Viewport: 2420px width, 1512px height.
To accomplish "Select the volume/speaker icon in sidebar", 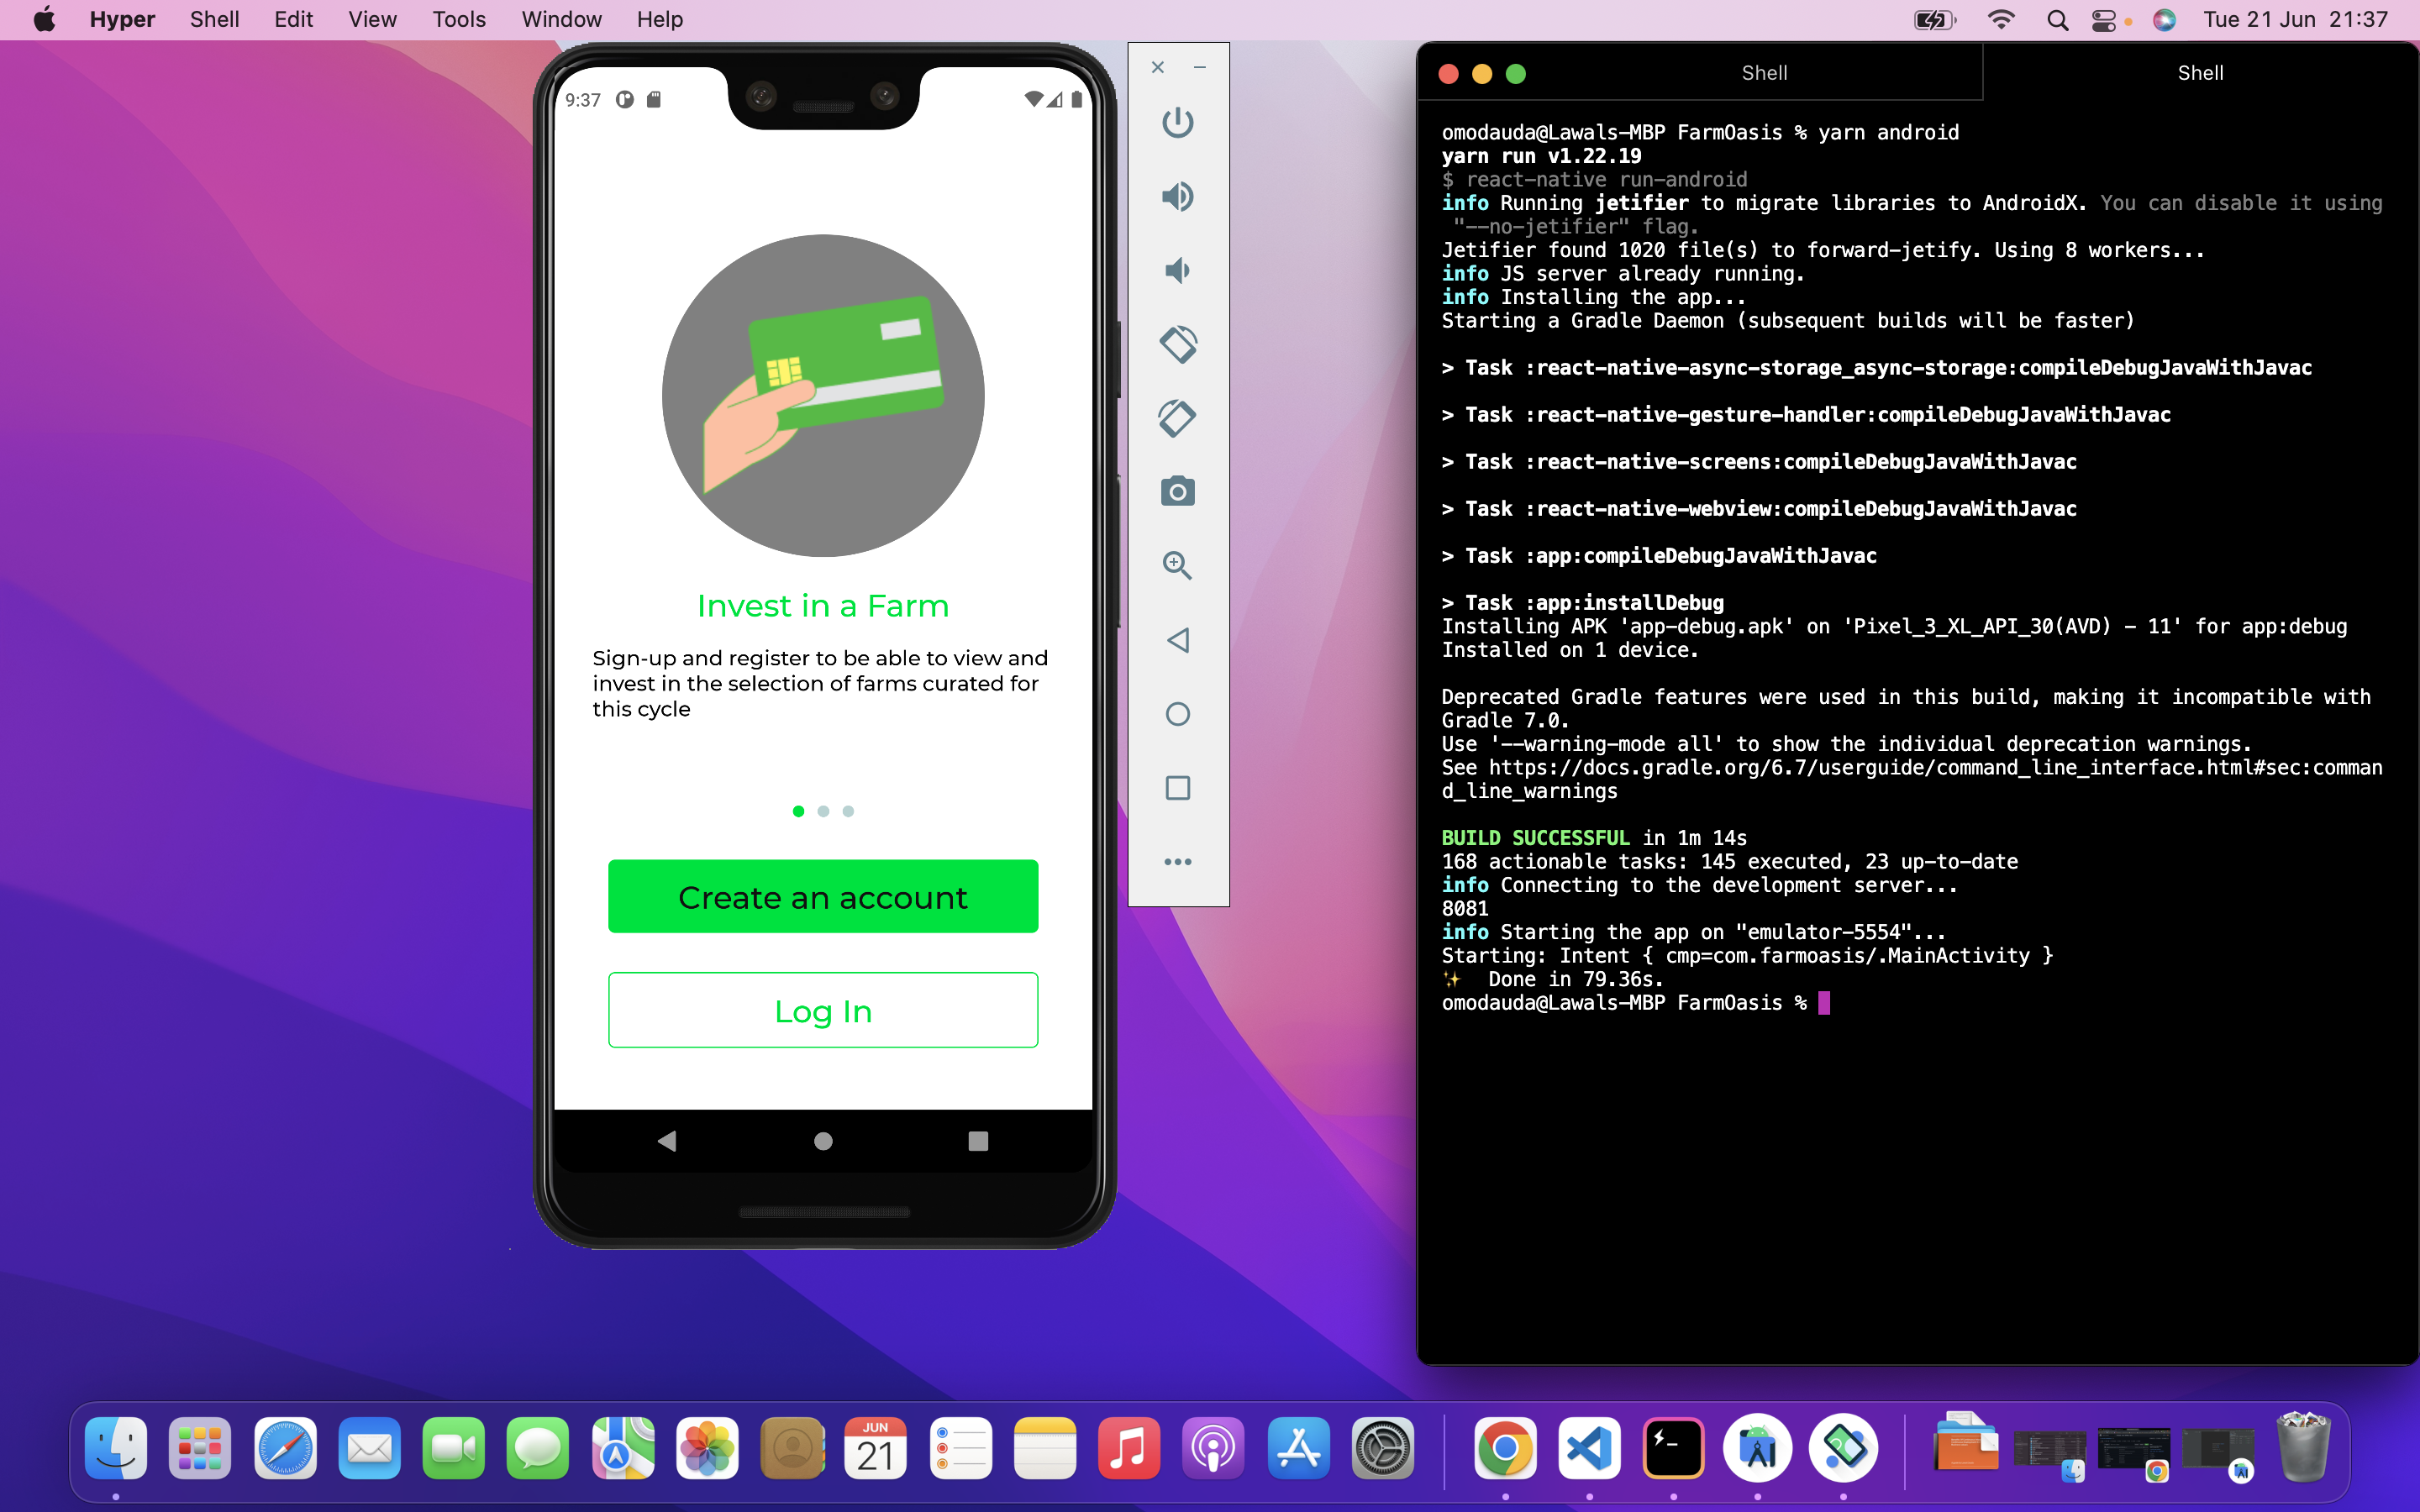I will point(1178,197).
